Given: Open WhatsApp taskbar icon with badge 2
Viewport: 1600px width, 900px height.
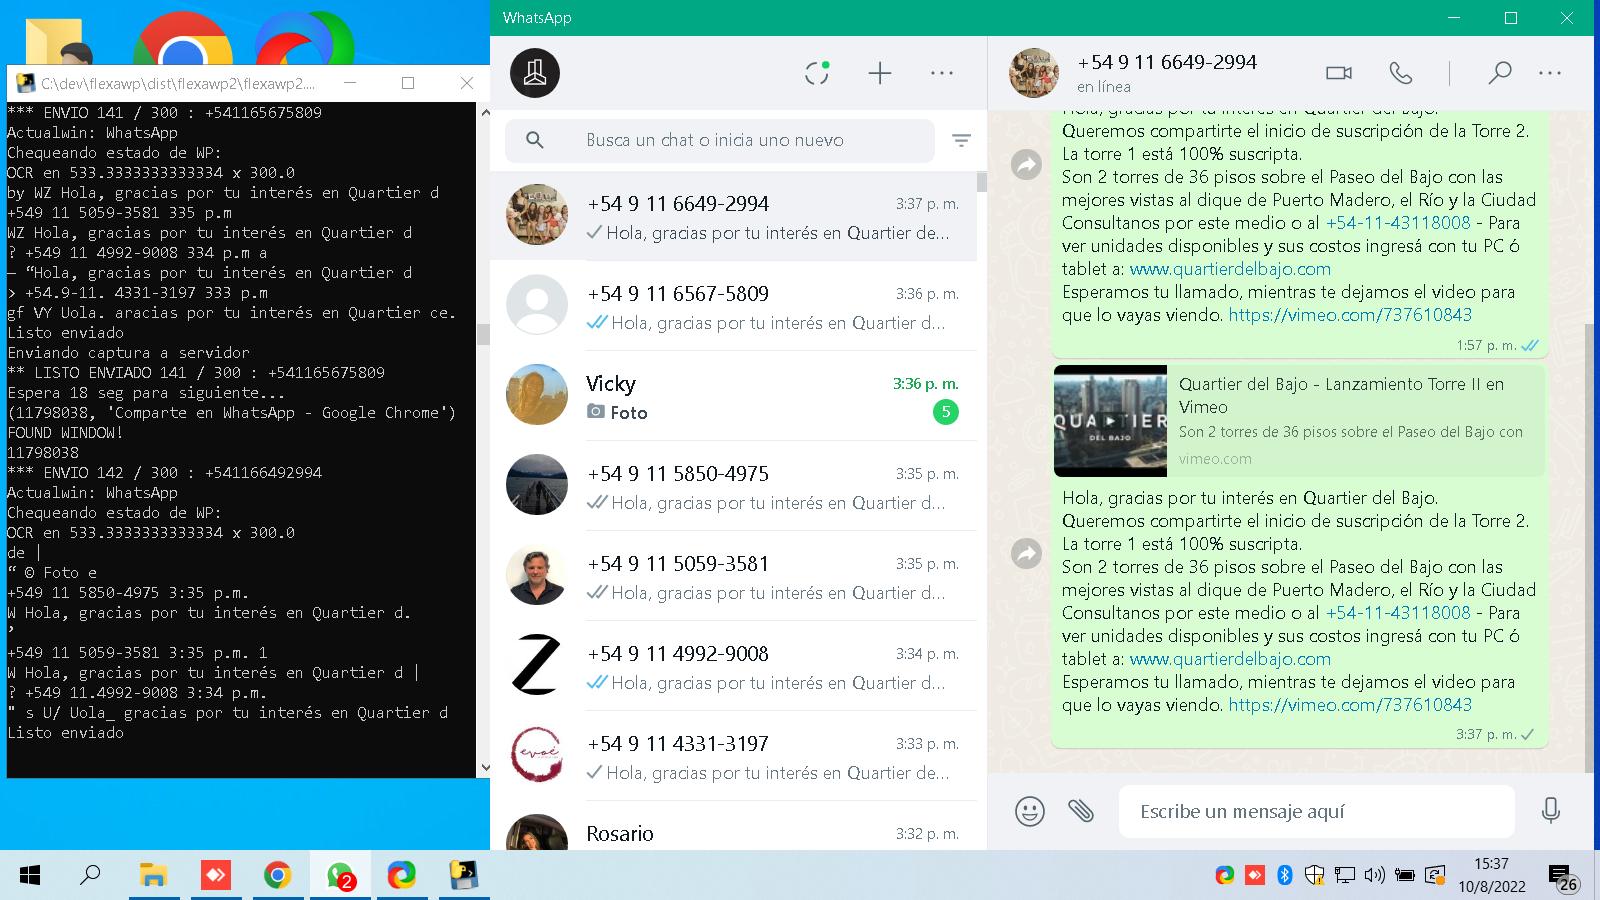Looking at the screenshot, I should (340, 876).
